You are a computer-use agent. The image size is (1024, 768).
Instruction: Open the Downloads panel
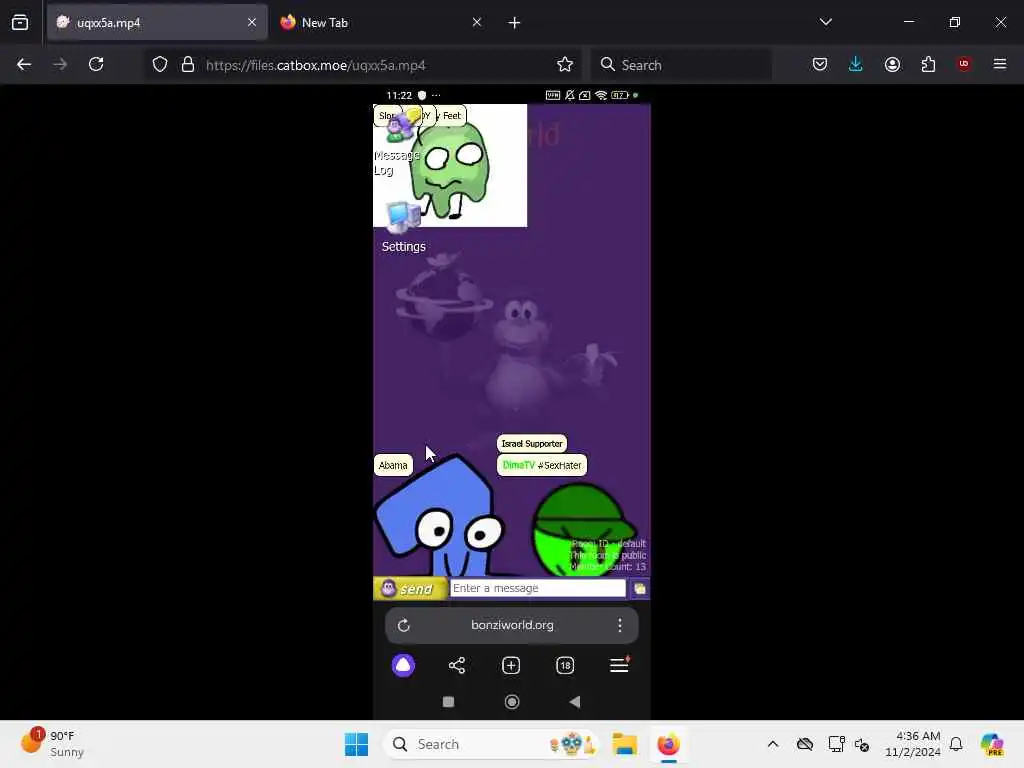[x=856, y=65]
